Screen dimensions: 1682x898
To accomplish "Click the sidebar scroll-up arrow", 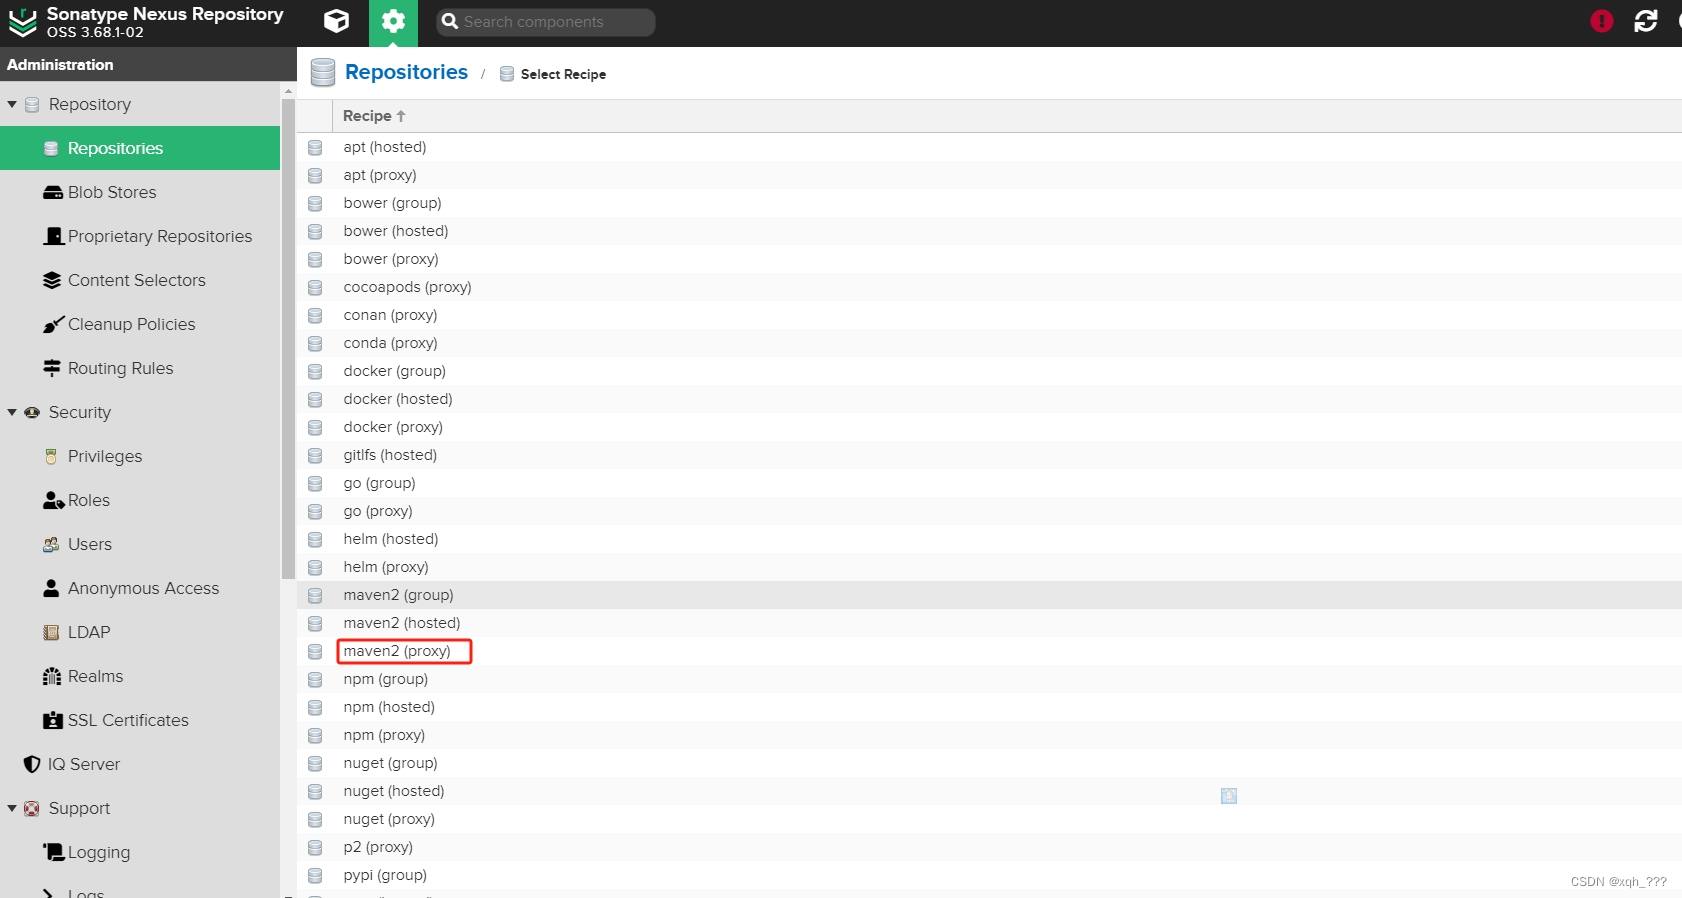I will coord(288,90).
